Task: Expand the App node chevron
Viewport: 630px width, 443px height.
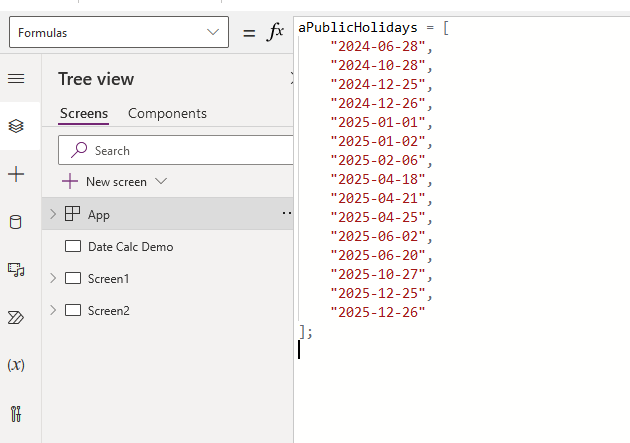Action: [x=53, y=214]
